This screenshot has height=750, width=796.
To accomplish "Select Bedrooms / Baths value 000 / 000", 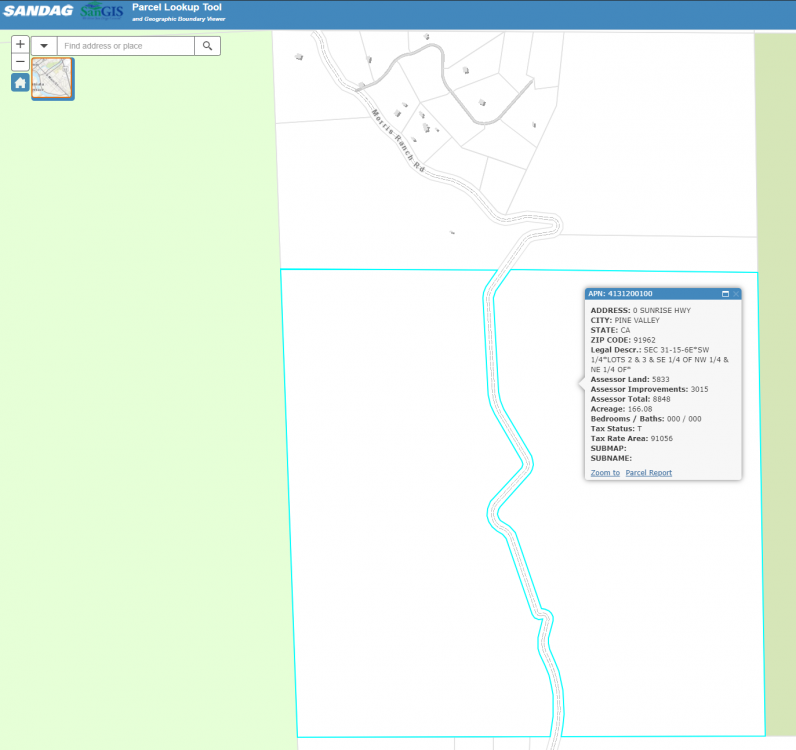I will pyautogui.click(x=684, y=419).
